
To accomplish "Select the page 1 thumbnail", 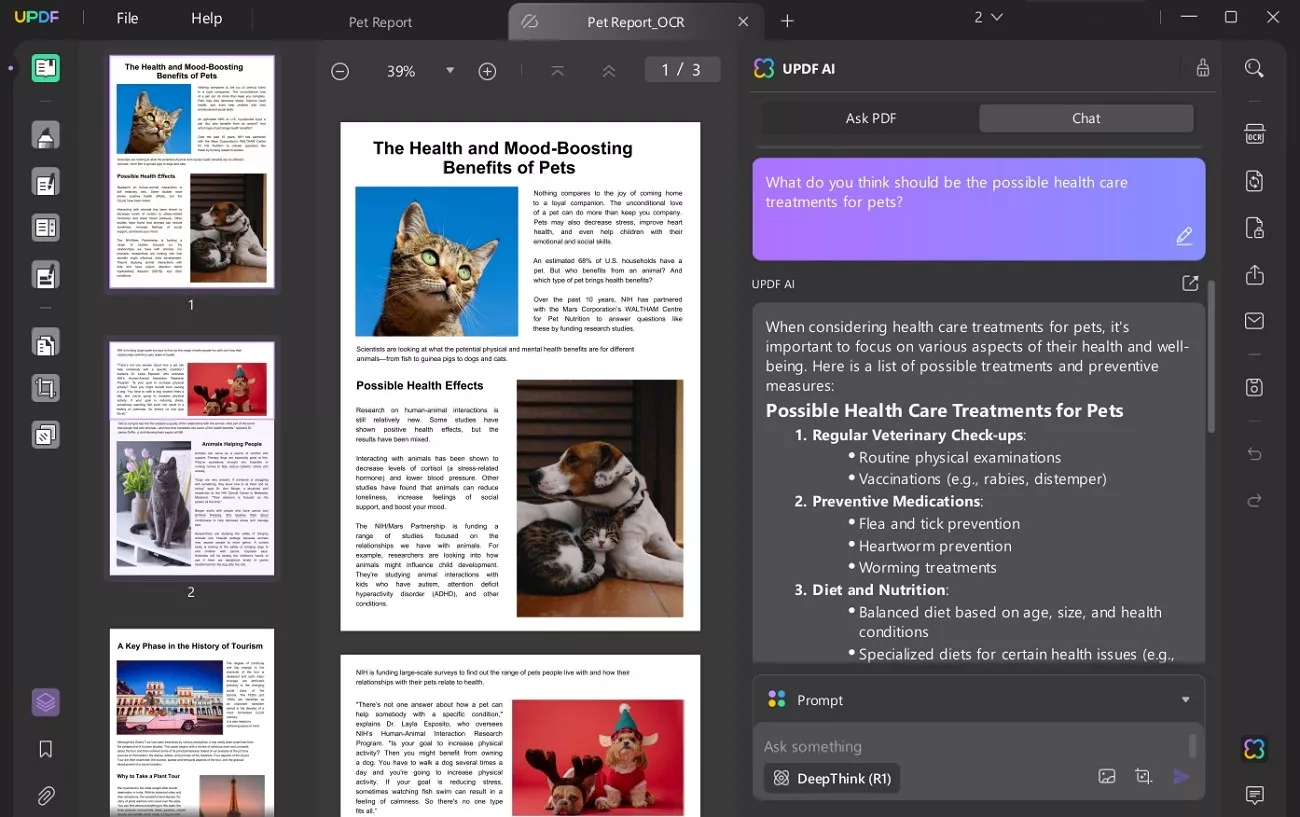I will tap(191, 172).
